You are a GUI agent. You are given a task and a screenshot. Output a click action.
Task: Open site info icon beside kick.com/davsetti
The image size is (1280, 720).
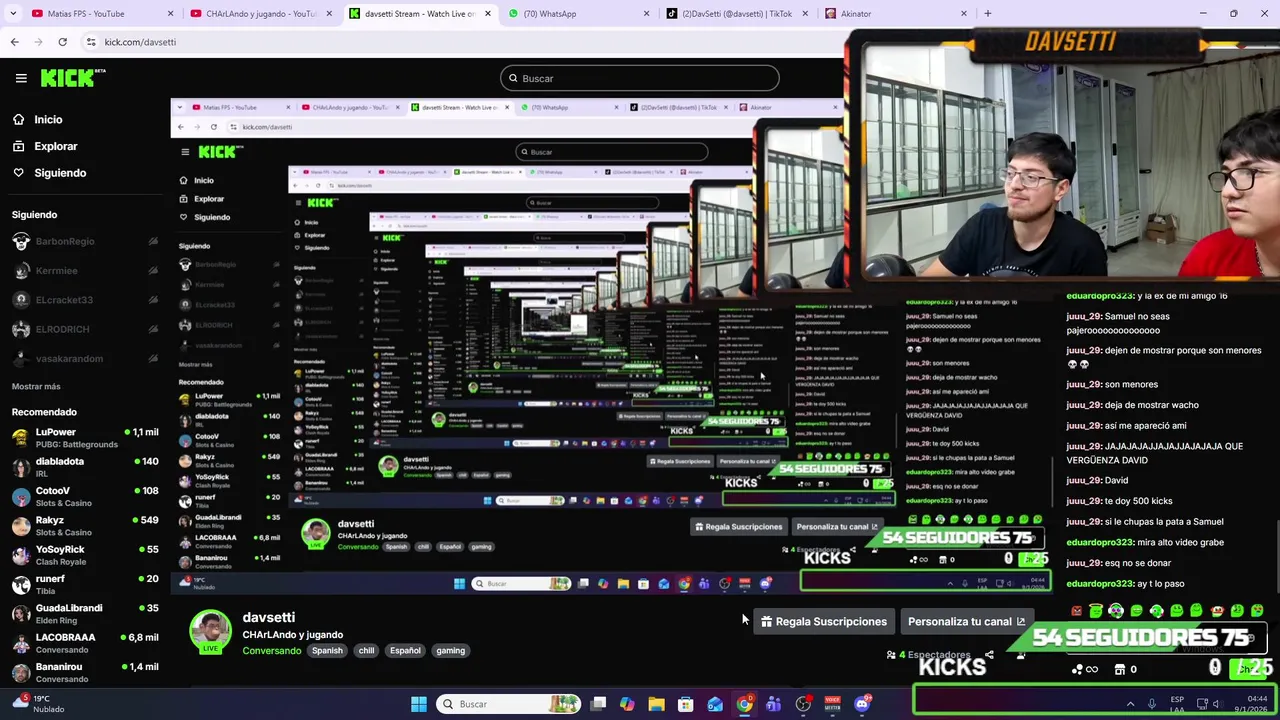pos(91,42)
